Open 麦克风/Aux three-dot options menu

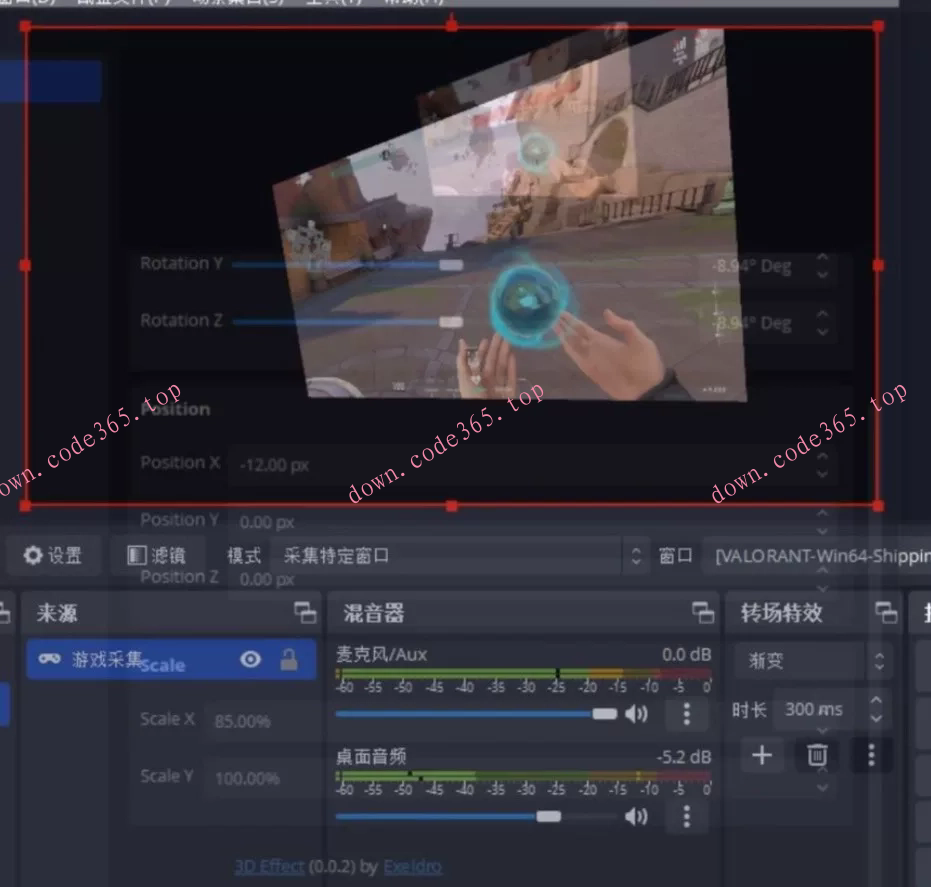pos(687,714)
